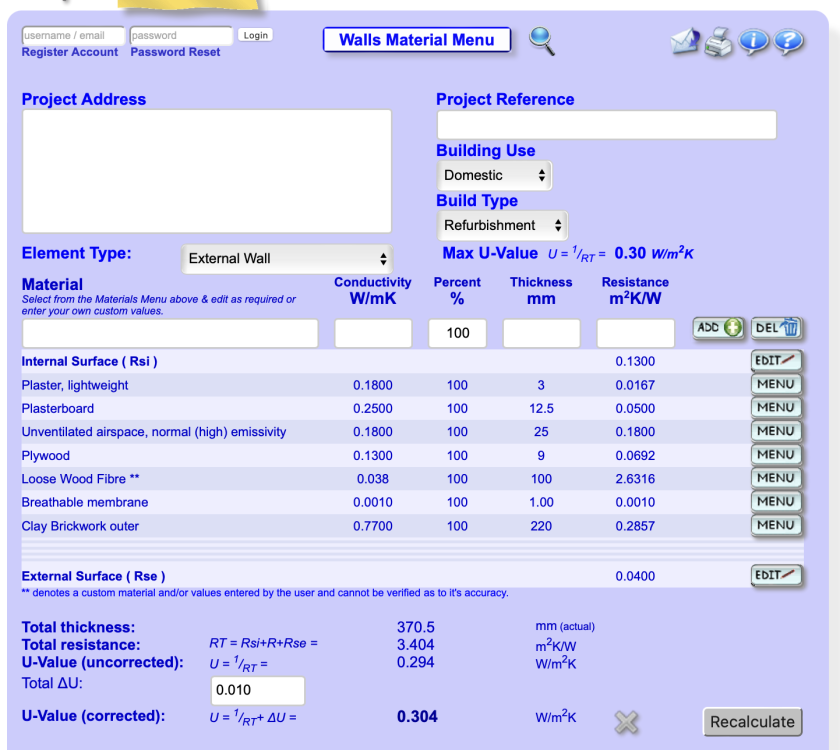Open MENU for Plywood row

(776, 455)
